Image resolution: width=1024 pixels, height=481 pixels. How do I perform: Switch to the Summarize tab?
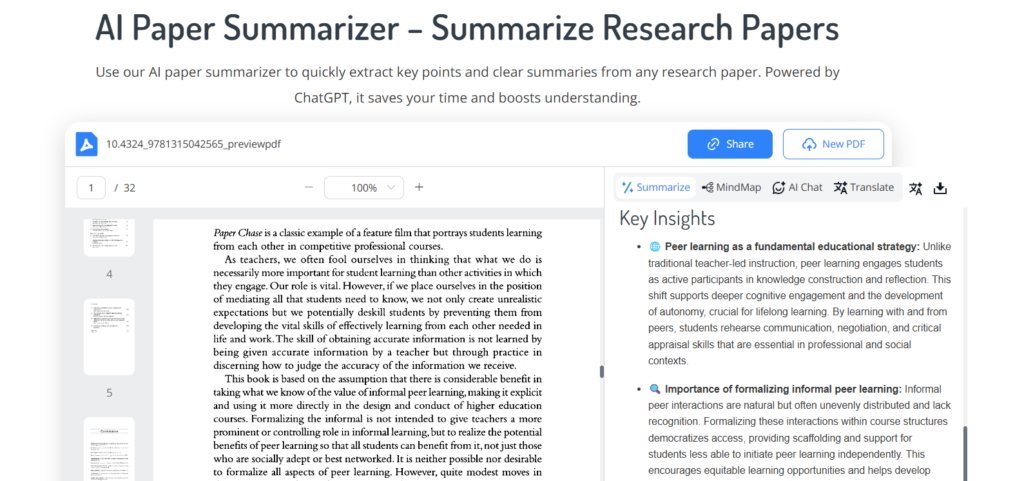point(656,187)
